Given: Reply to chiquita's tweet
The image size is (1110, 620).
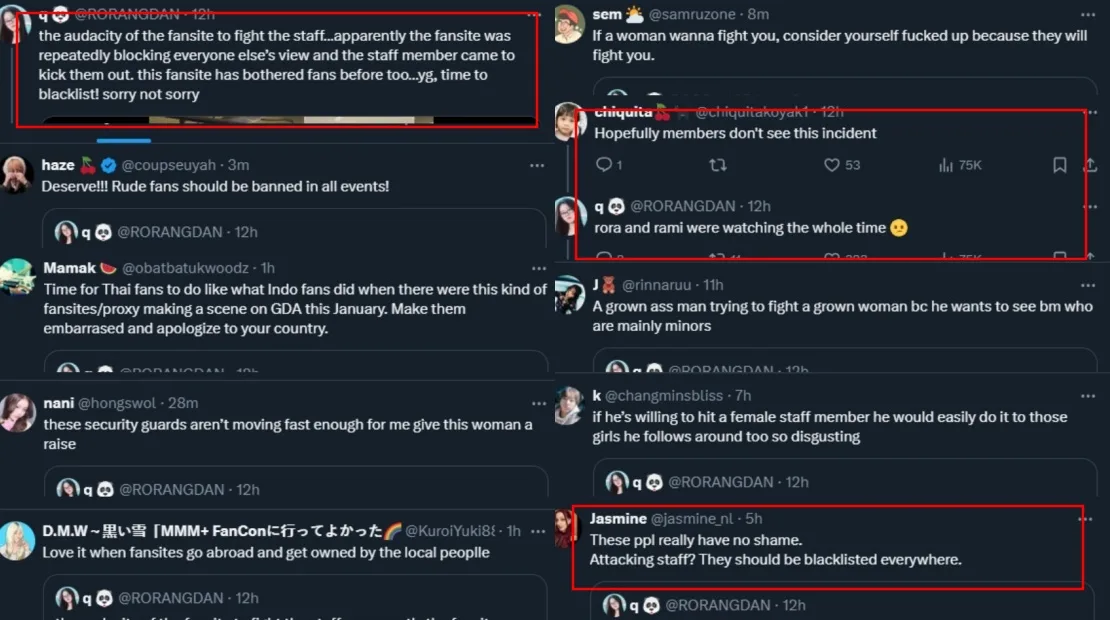Looking at the screenshot, I should (x=603, y=165).
